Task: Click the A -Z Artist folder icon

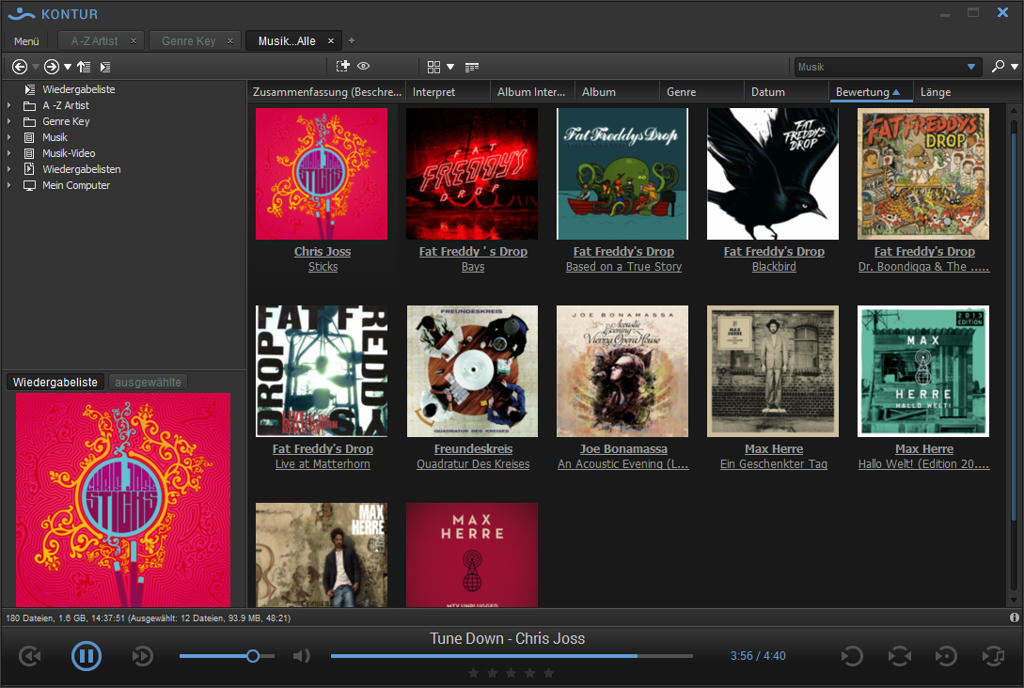Action: tap(29, 105)
